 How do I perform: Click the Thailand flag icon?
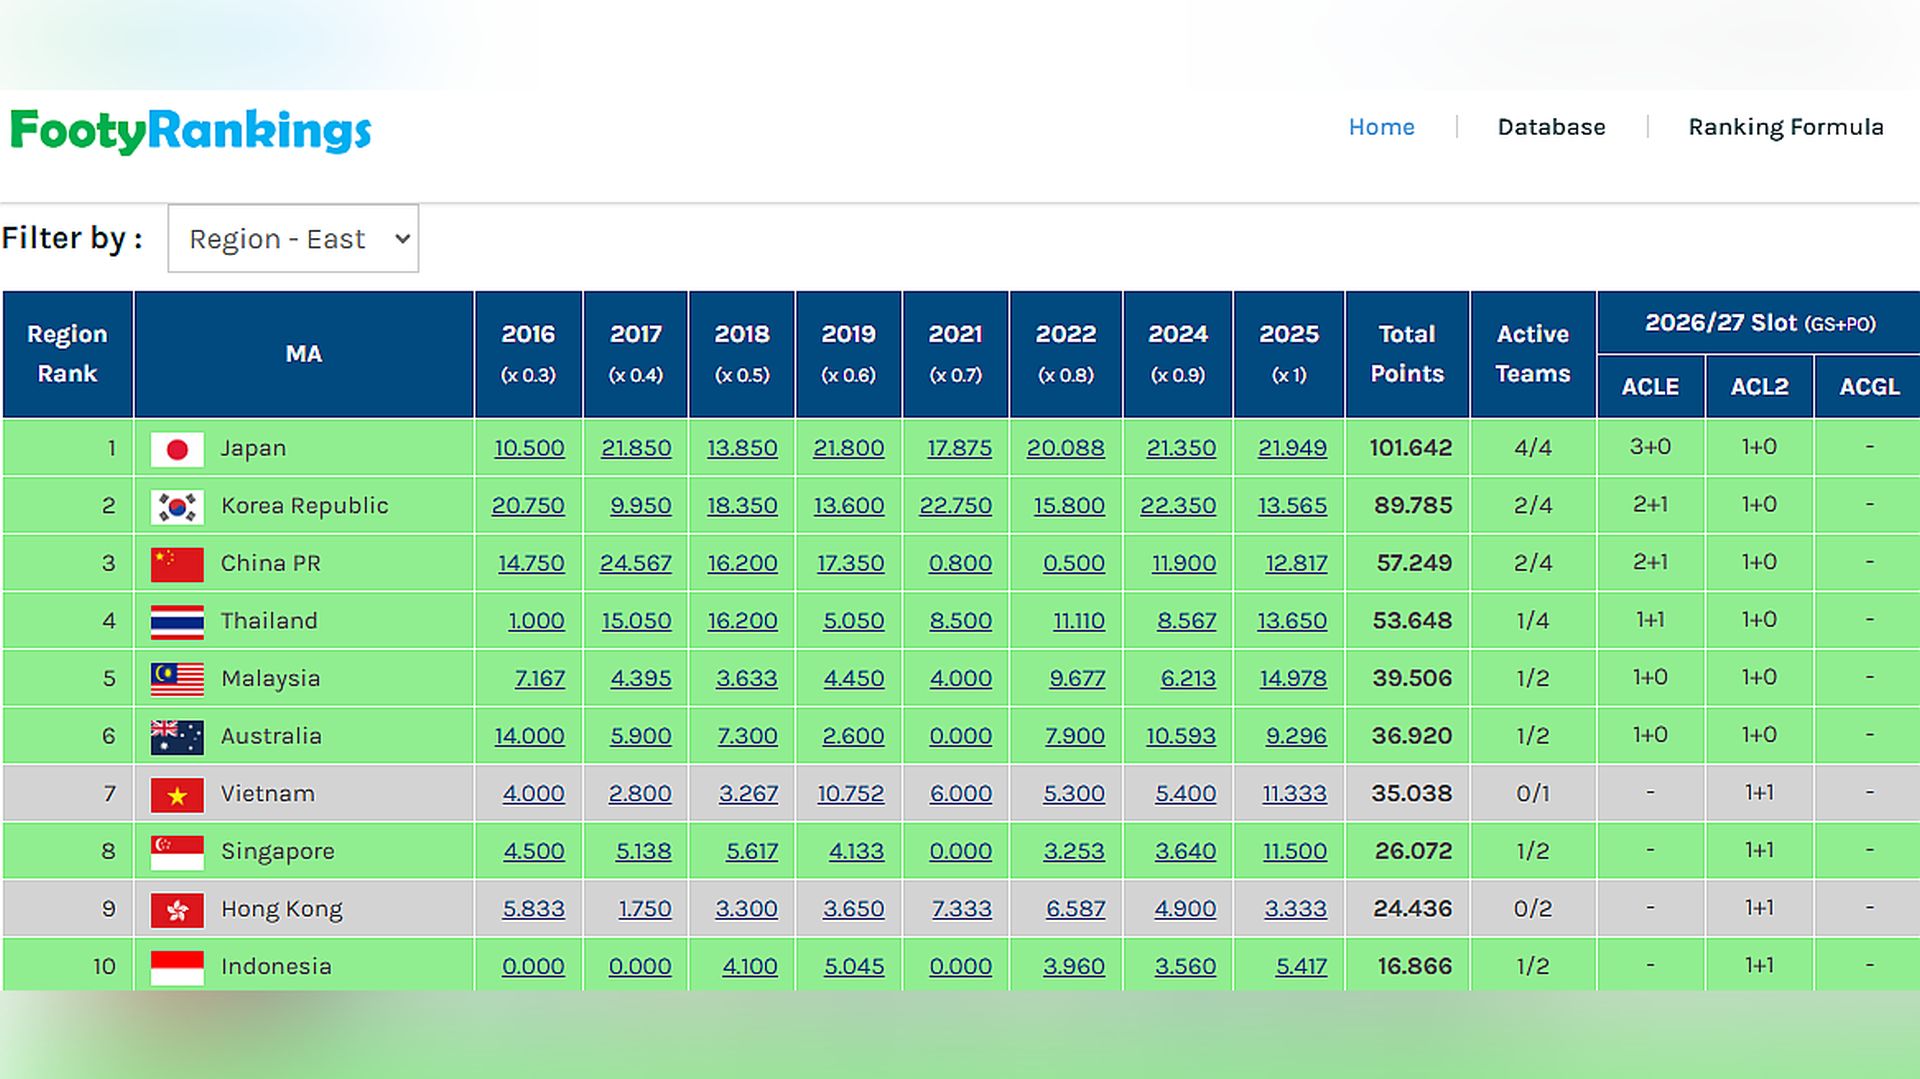[x=177, y=622]
